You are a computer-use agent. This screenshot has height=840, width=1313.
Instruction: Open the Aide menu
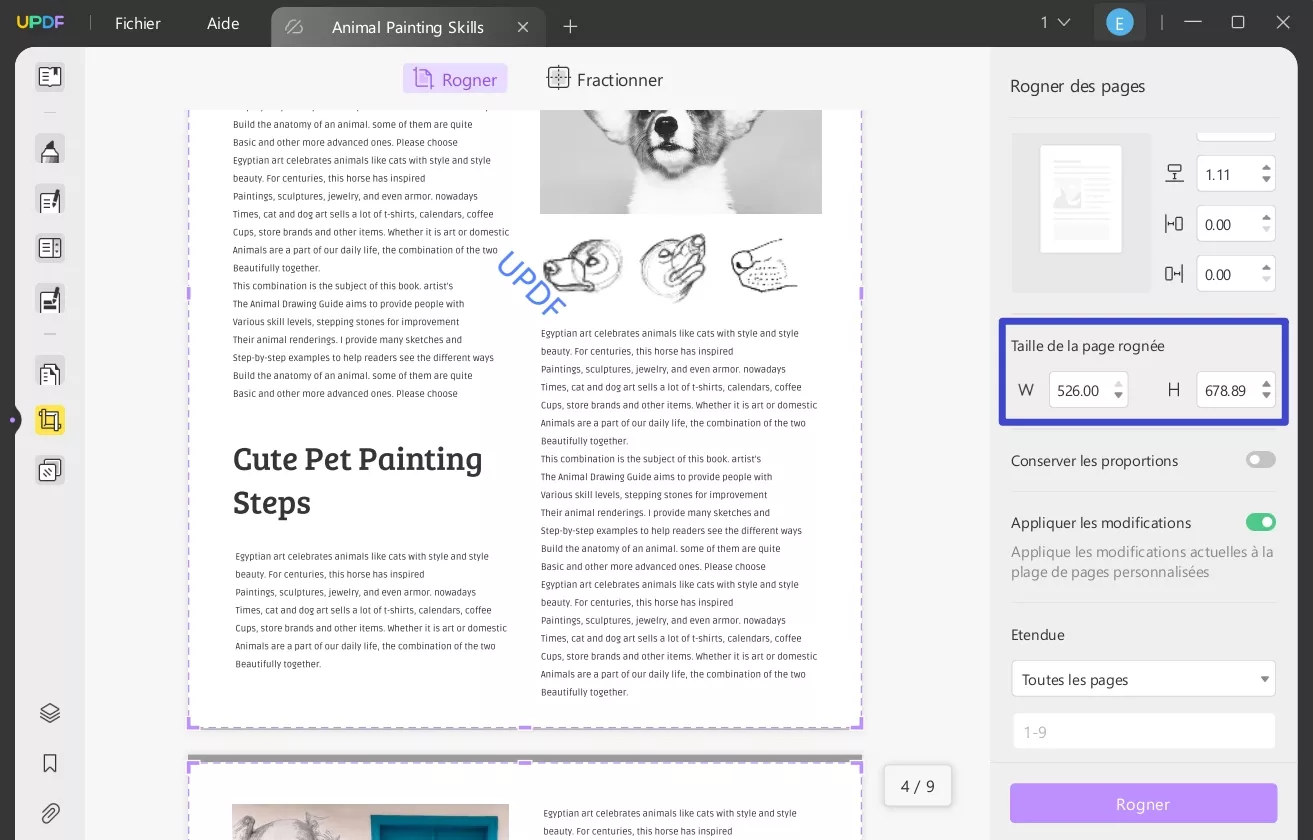[x=223, y=23]
